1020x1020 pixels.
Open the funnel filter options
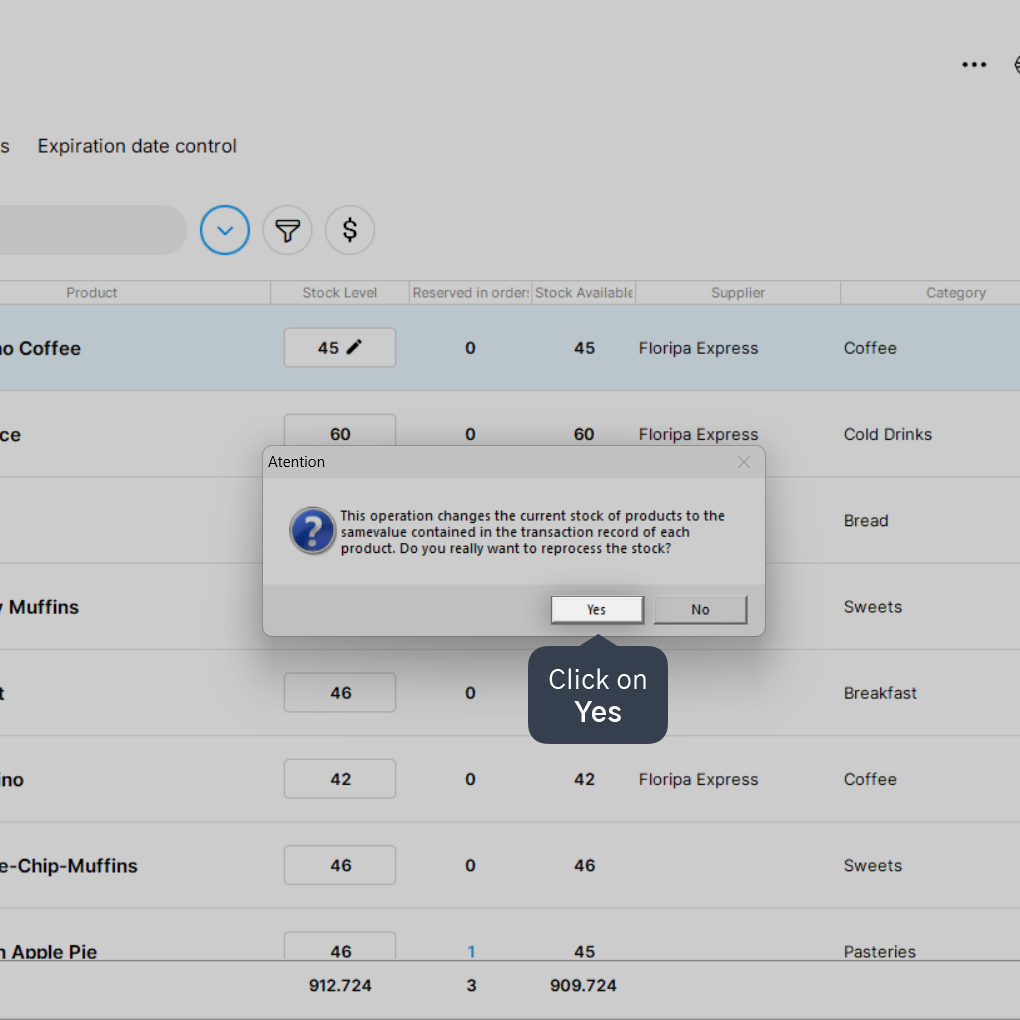click(288, 230)
